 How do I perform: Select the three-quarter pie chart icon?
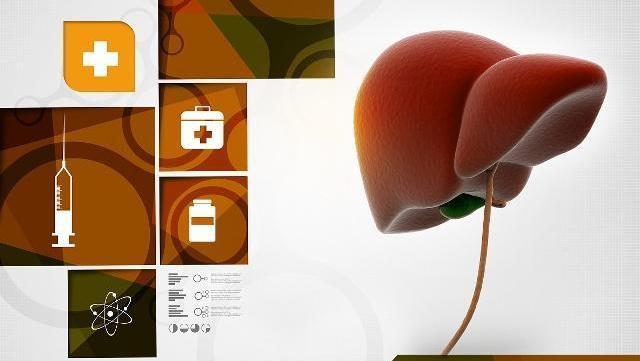[x=195, y=328]
